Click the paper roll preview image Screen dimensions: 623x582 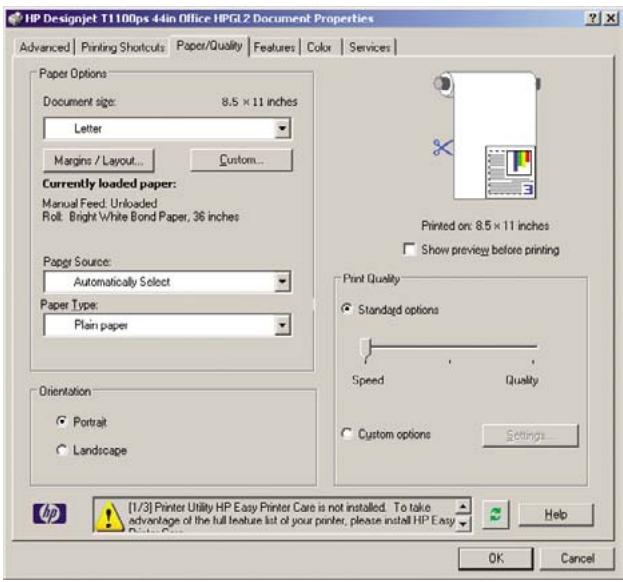click(489, 135)
